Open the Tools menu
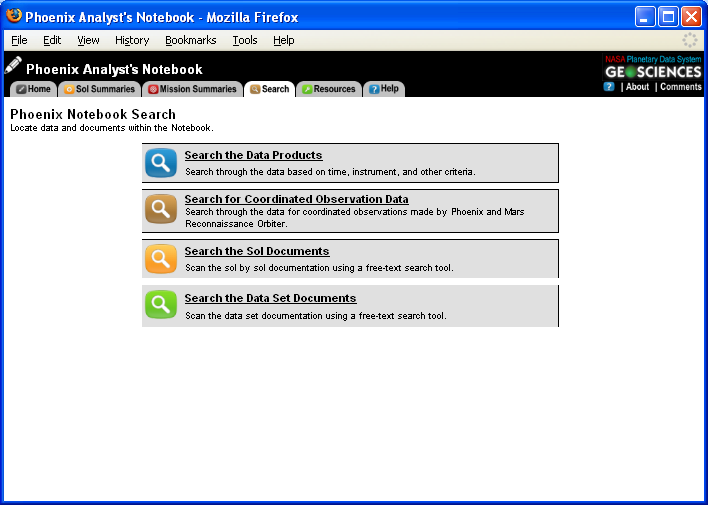This screenshot has width=708, height=505. [x=245, y=40]
